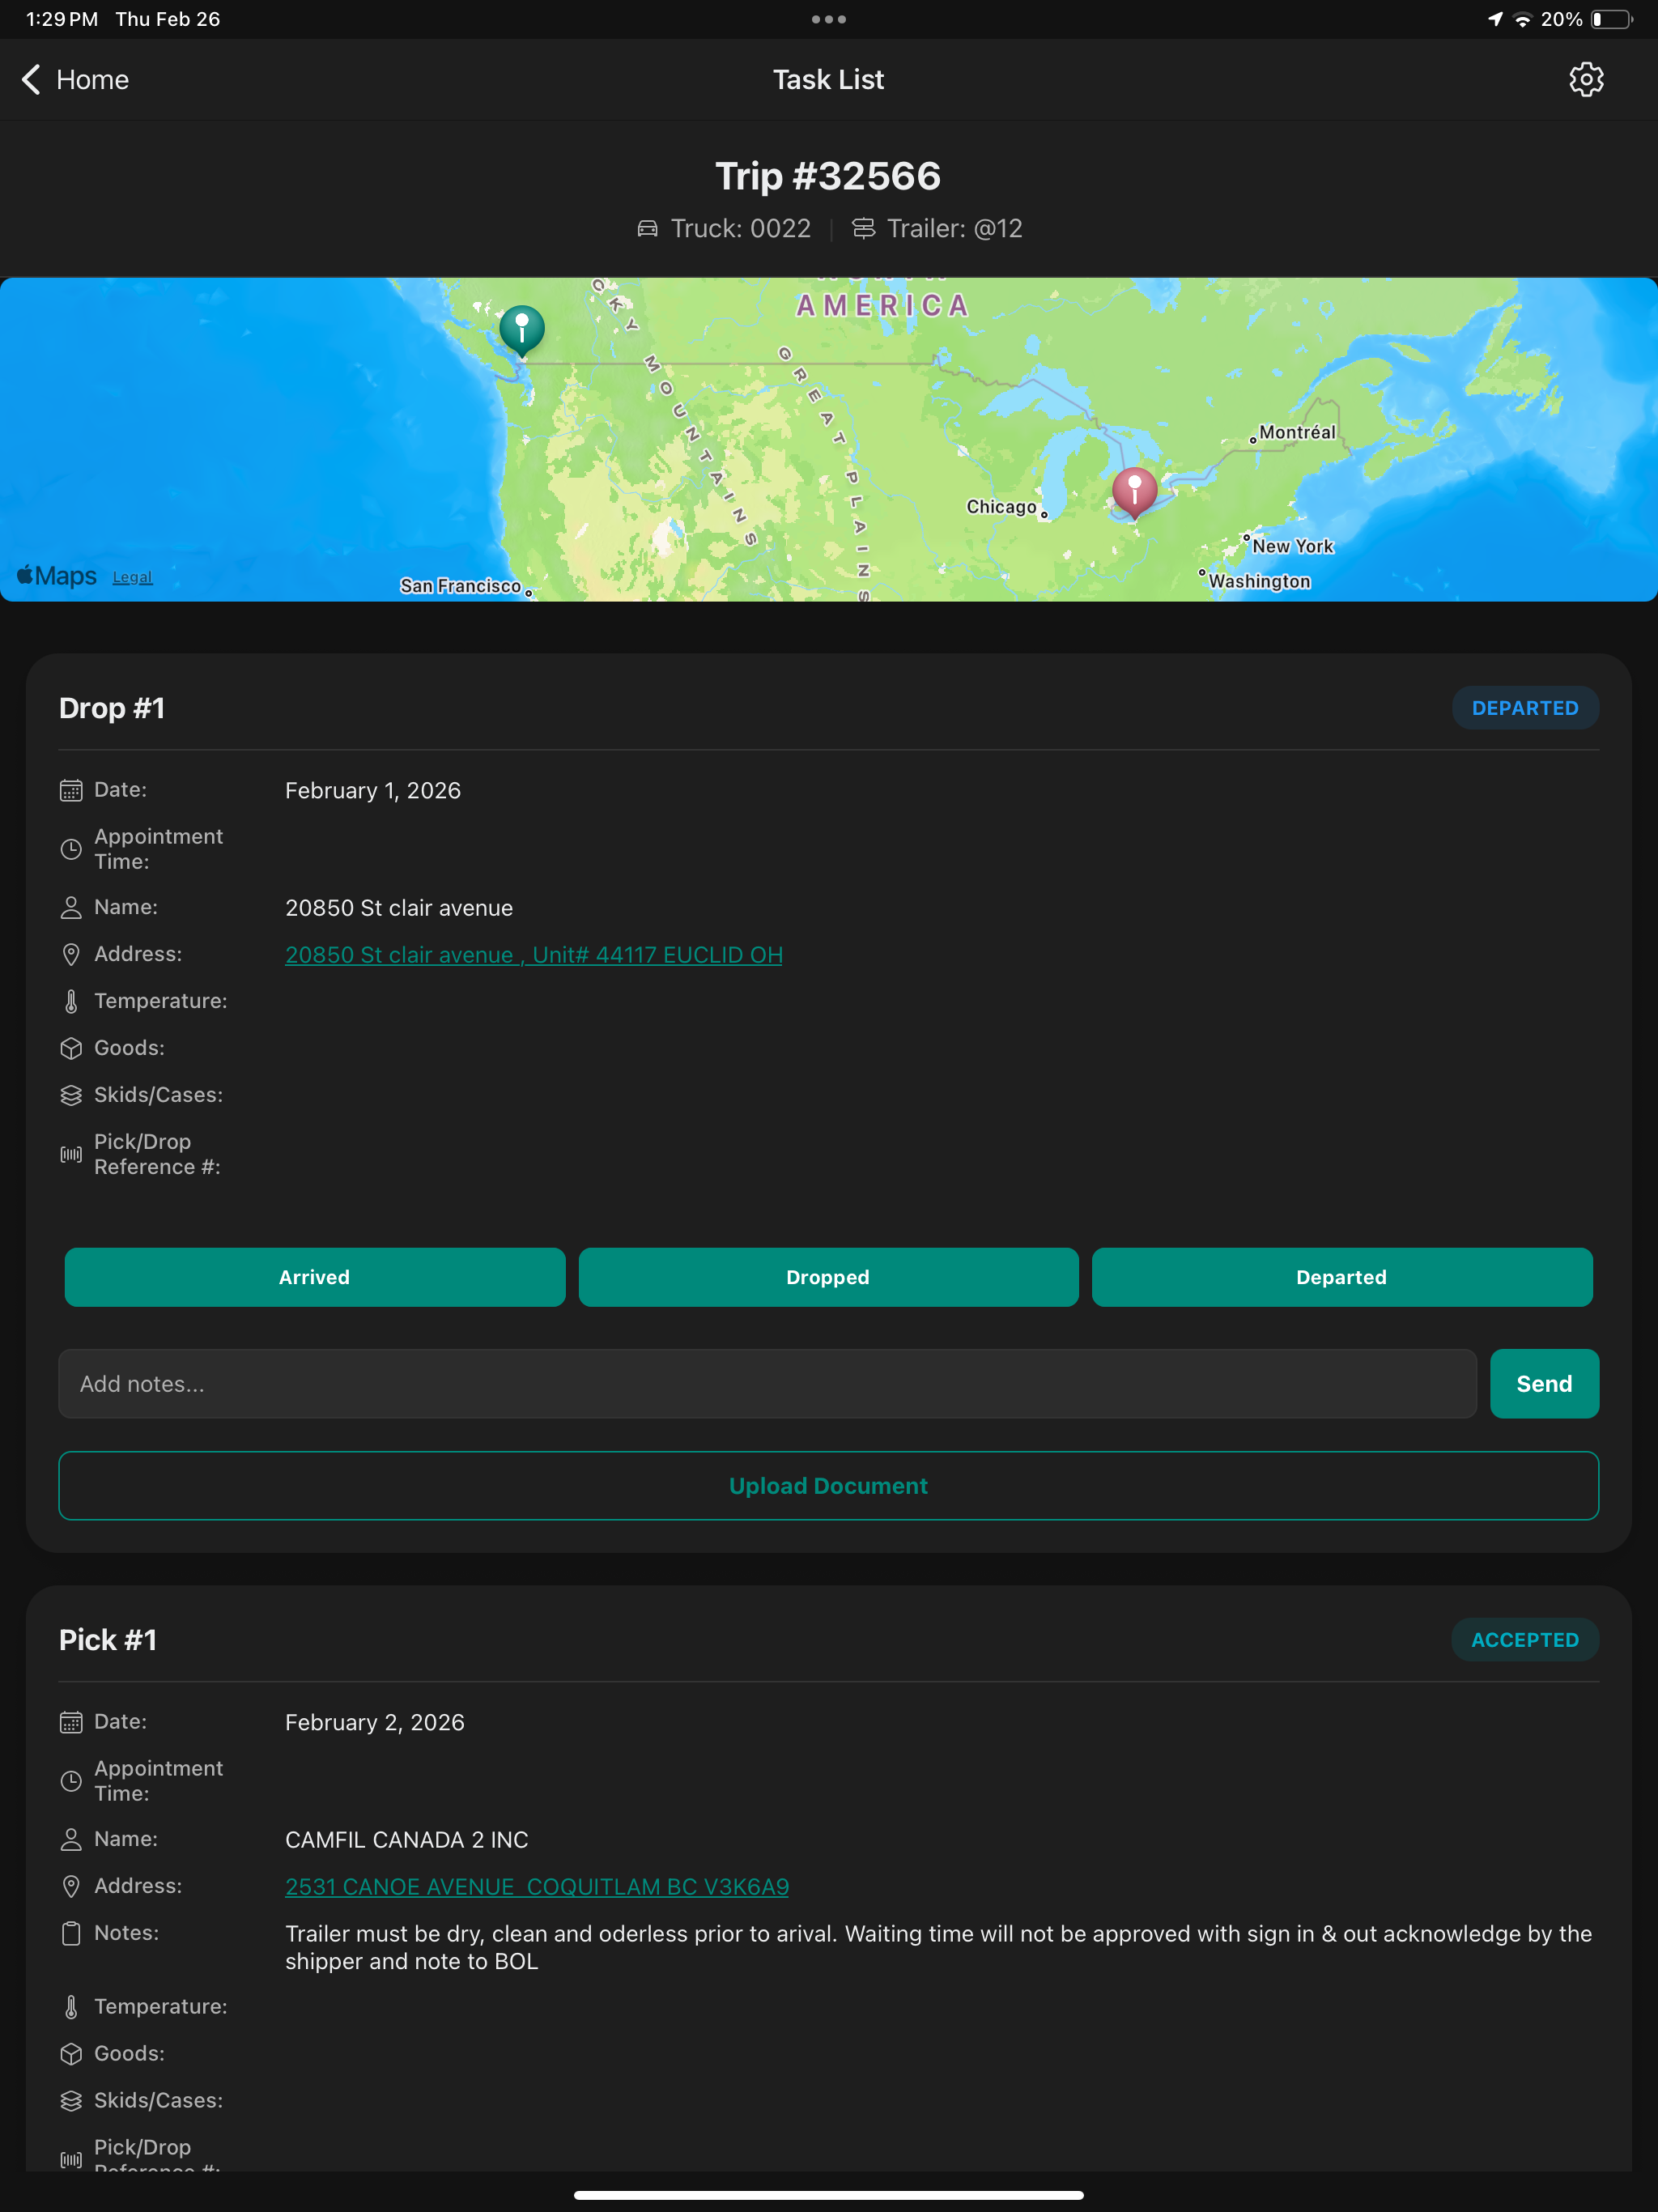Tap the location pin icon in Pick #1
The width and height of the screenshot is (1658, 2212).
pyautogui.click(x=71, y=1887)
